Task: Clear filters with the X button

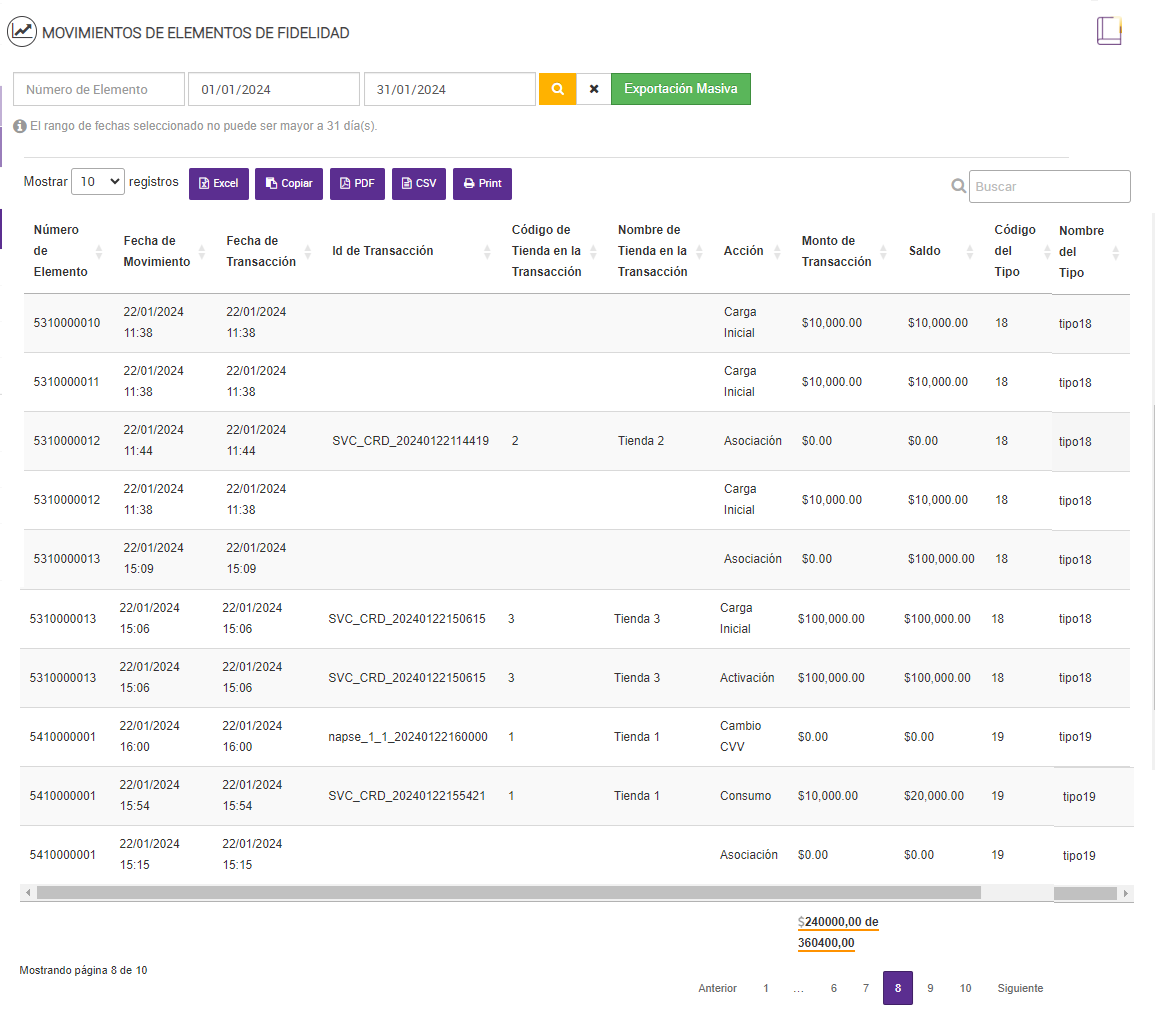Action: tap(593, 89)
